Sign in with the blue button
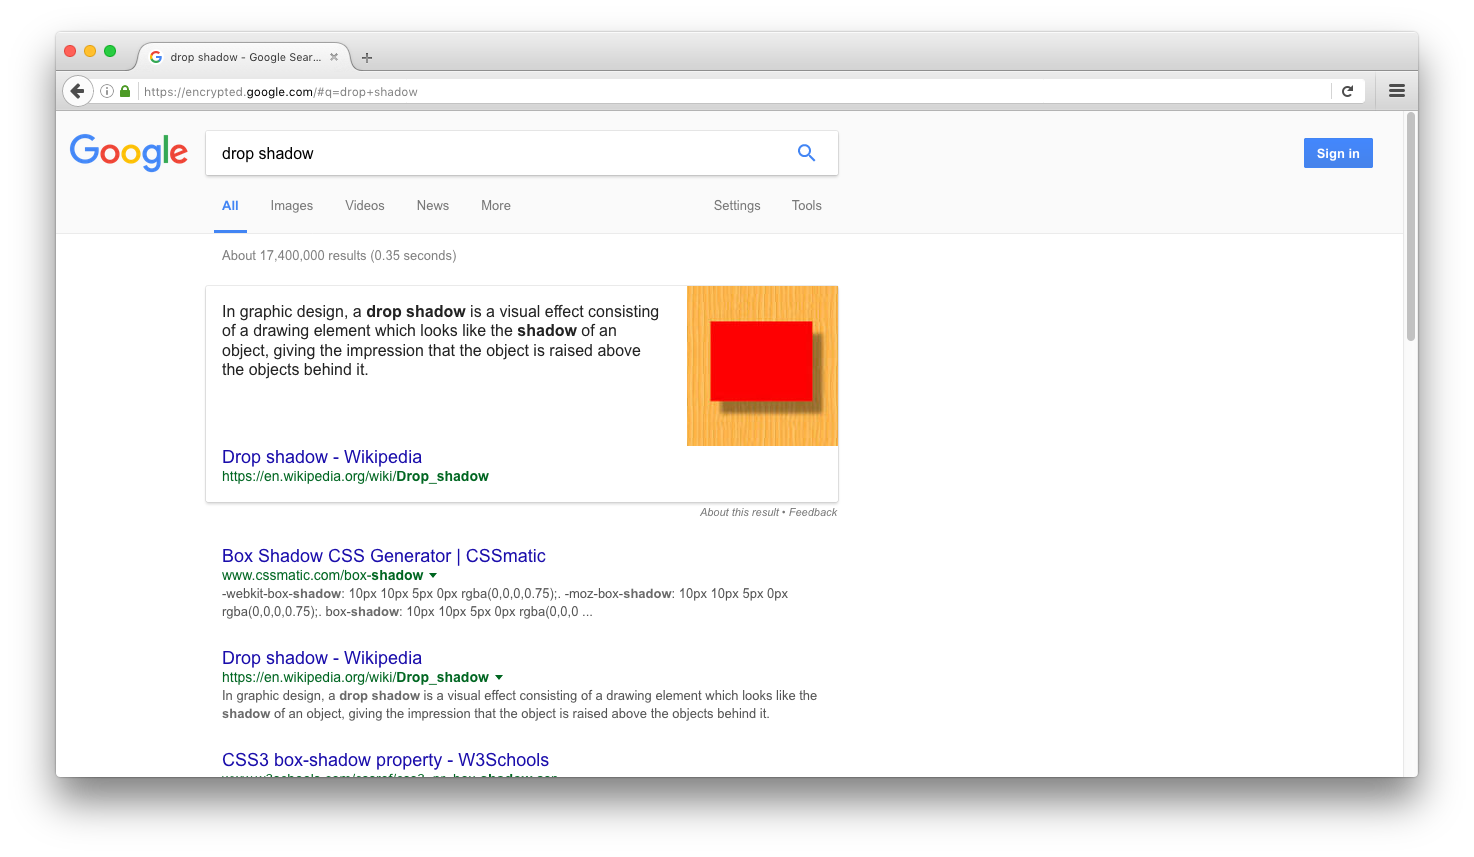Screen dimensions: 1474x857 (x=1338, y=153)
